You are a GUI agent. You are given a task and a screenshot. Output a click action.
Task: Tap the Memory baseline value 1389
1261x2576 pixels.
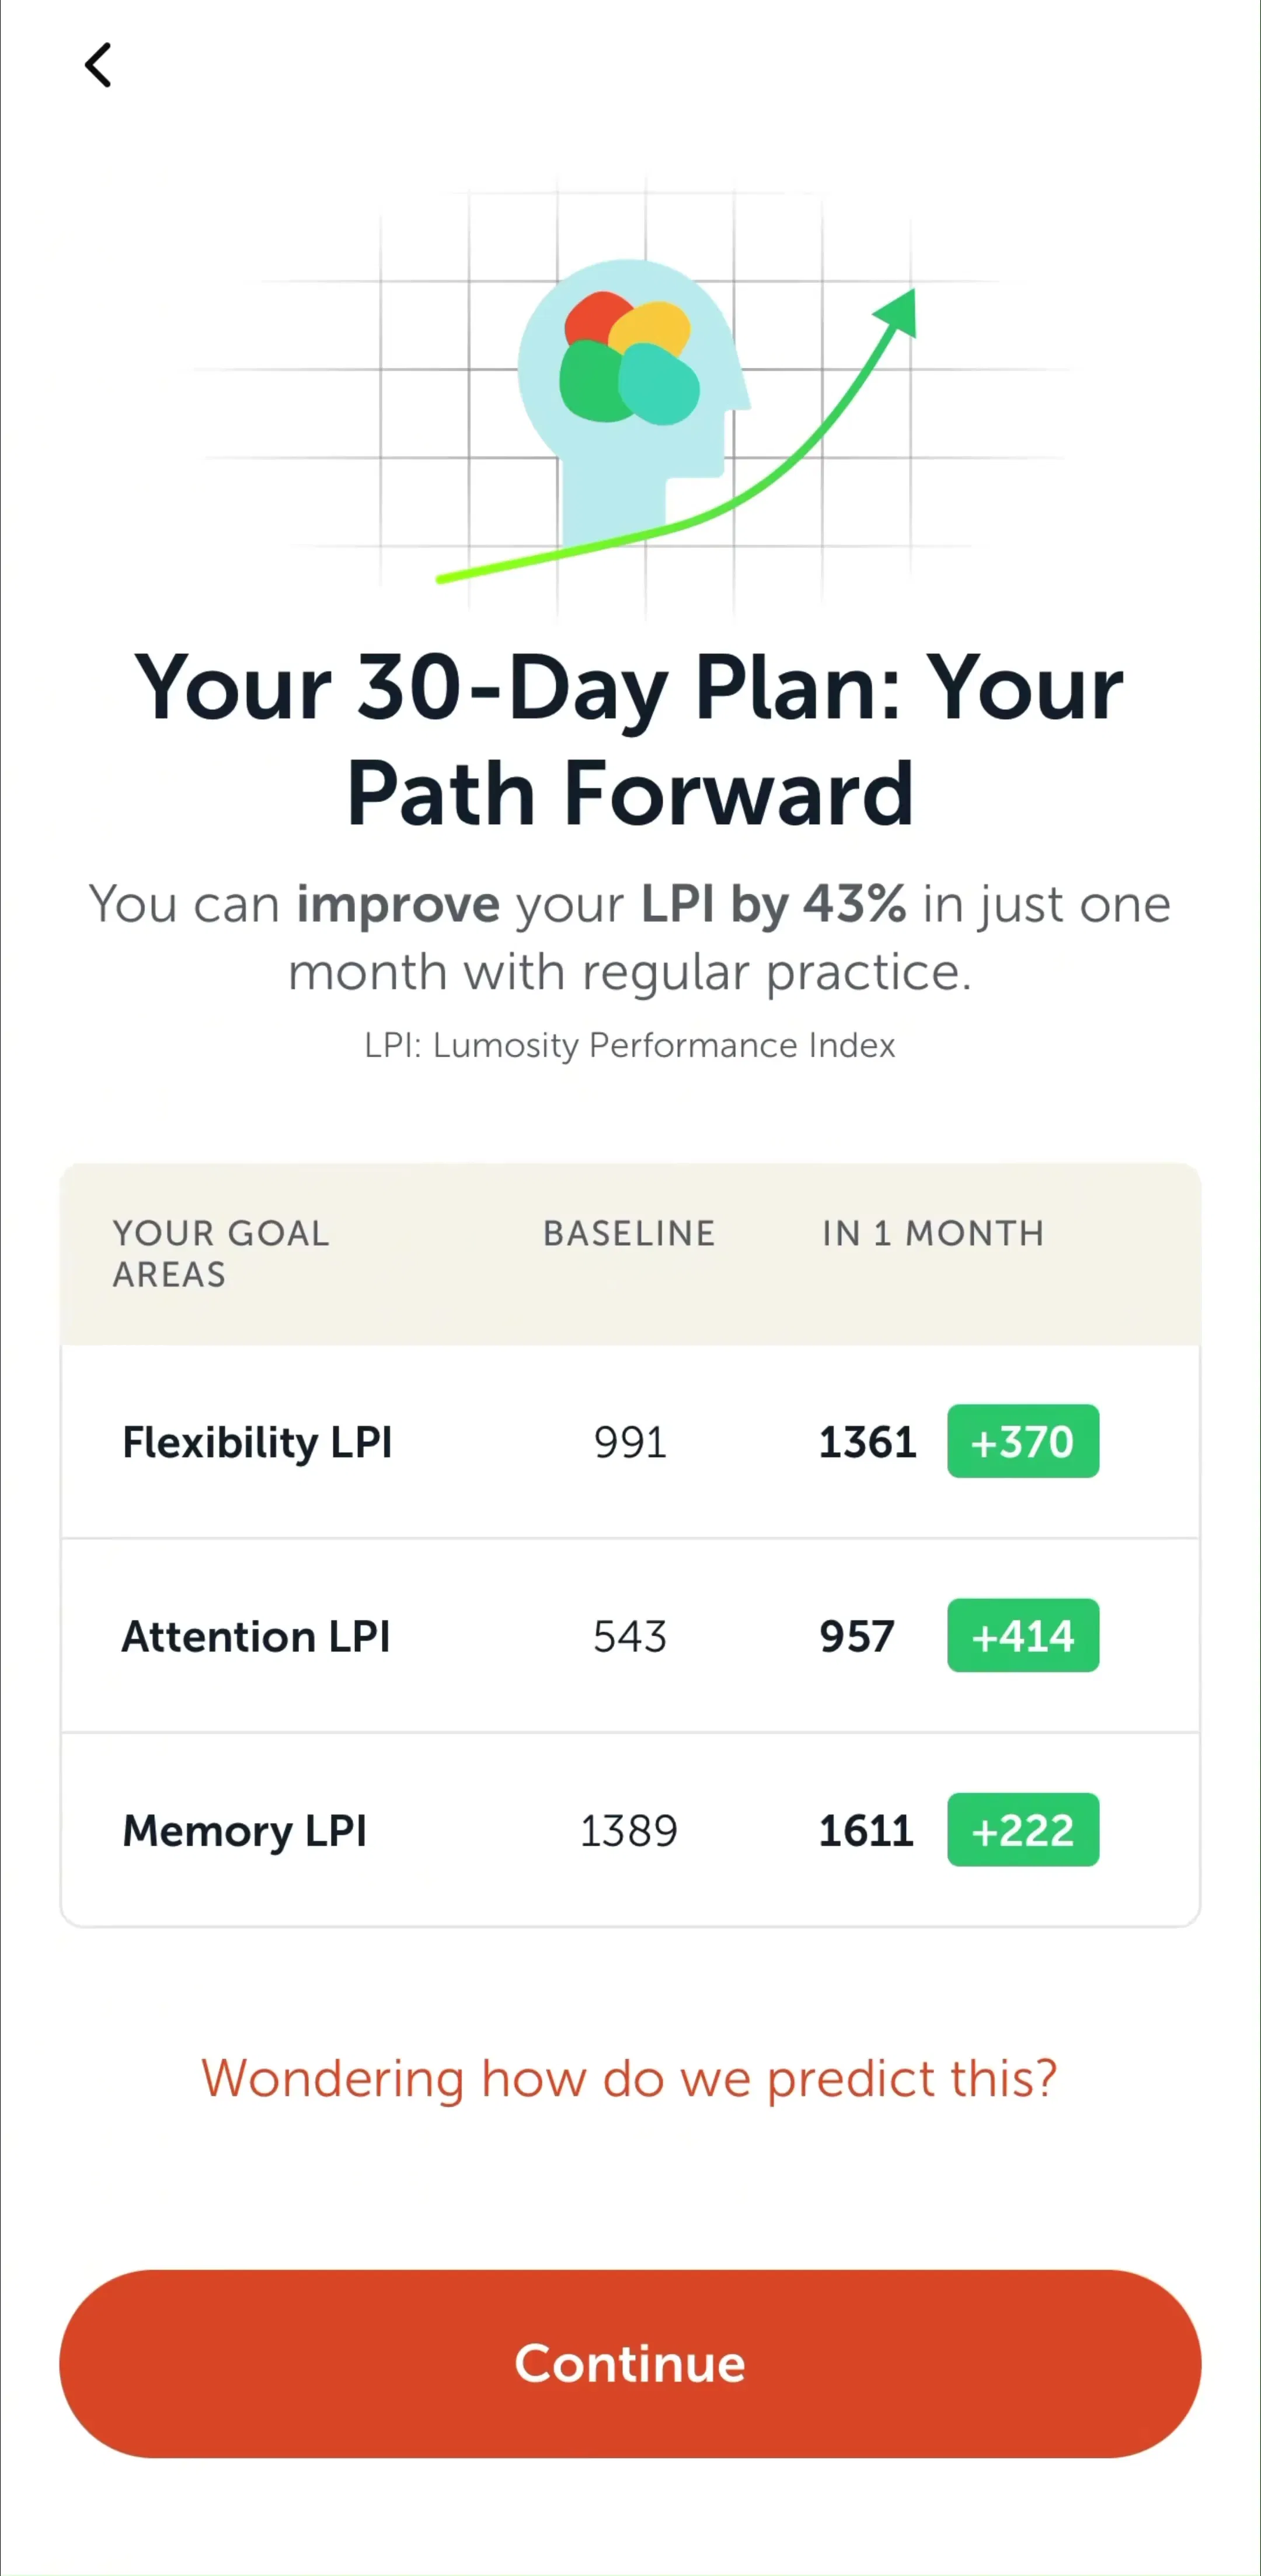(629, 1831)
